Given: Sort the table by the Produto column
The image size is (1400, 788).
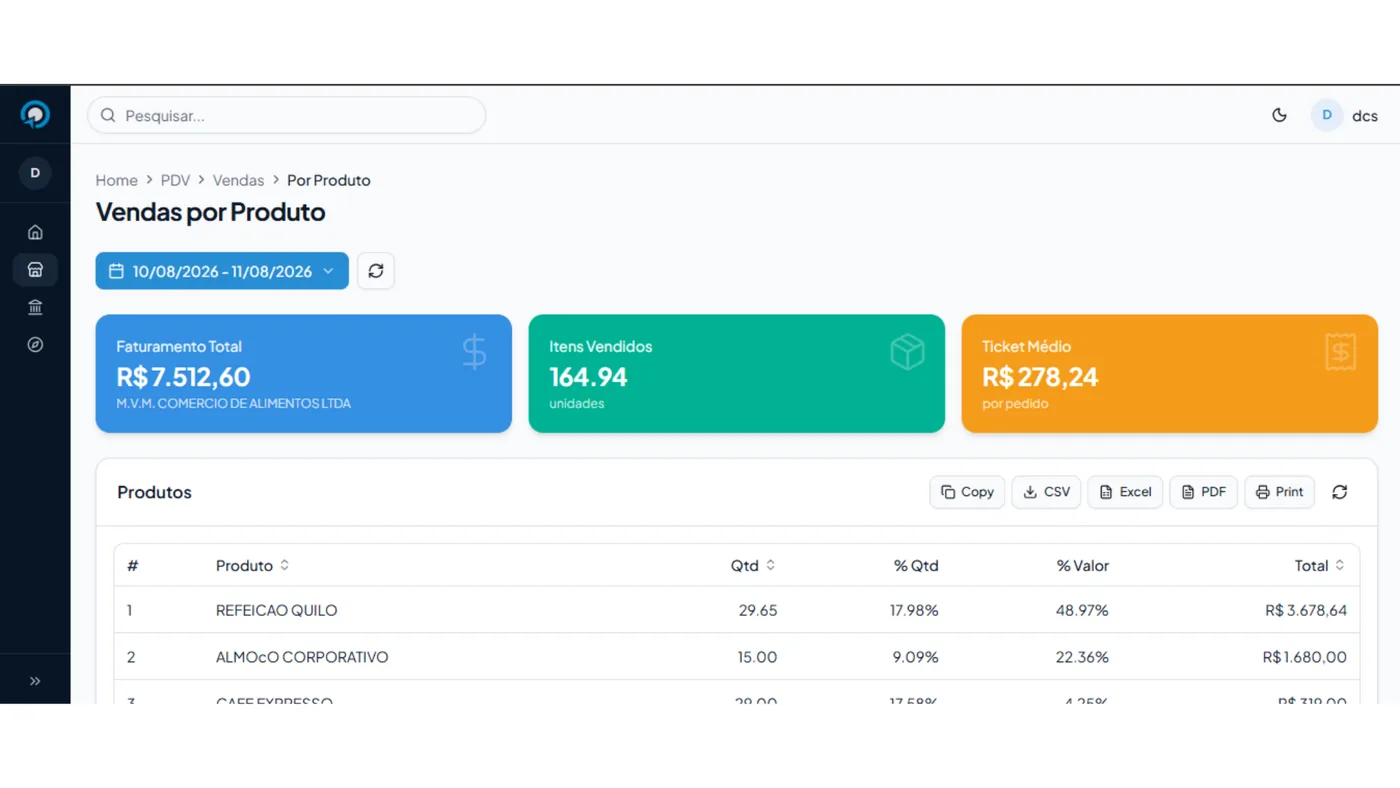Looking at the screenshot, I should point(252,565).
